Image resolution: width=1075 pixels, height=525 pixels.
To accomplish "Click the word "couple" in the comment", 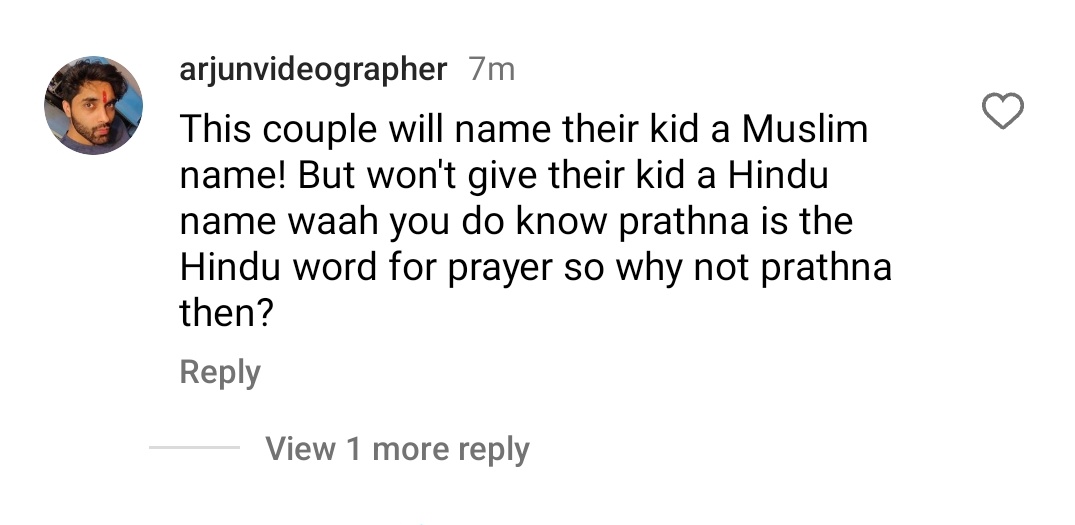I will tap(319, 130).
